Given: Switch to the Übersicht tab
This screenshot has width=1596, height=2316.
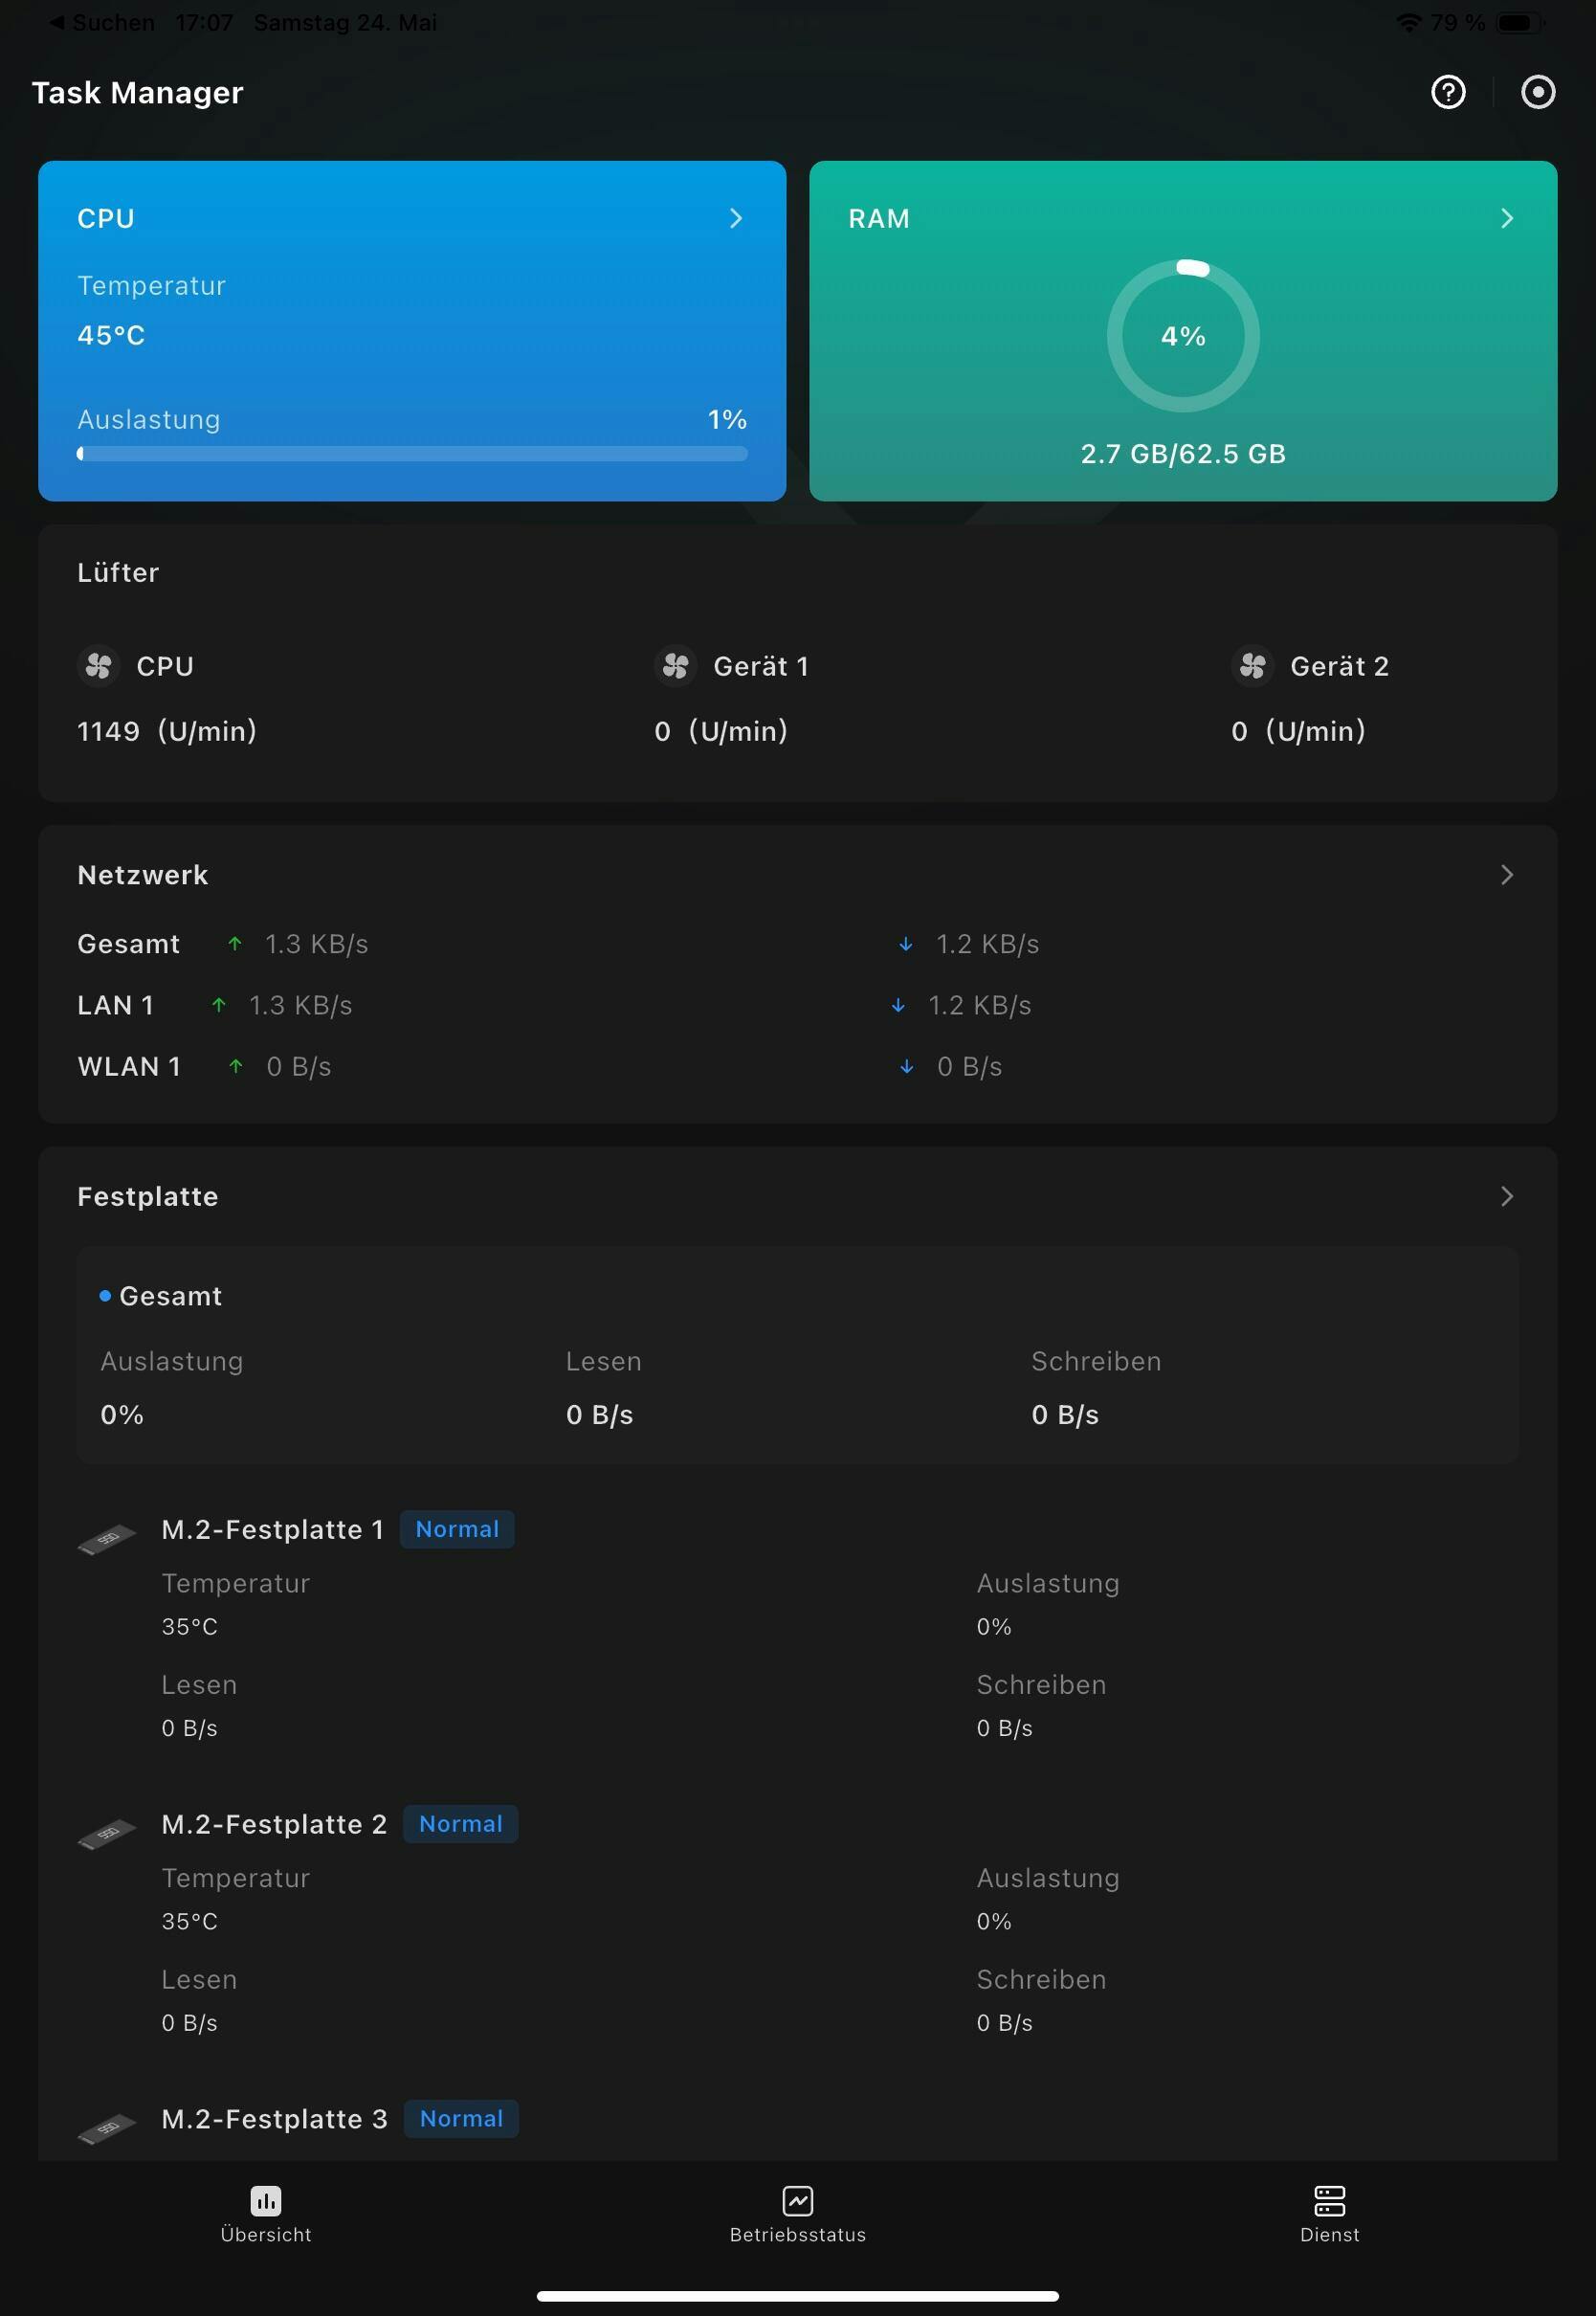Looking at the screenshot, I should click(266, 2214).
